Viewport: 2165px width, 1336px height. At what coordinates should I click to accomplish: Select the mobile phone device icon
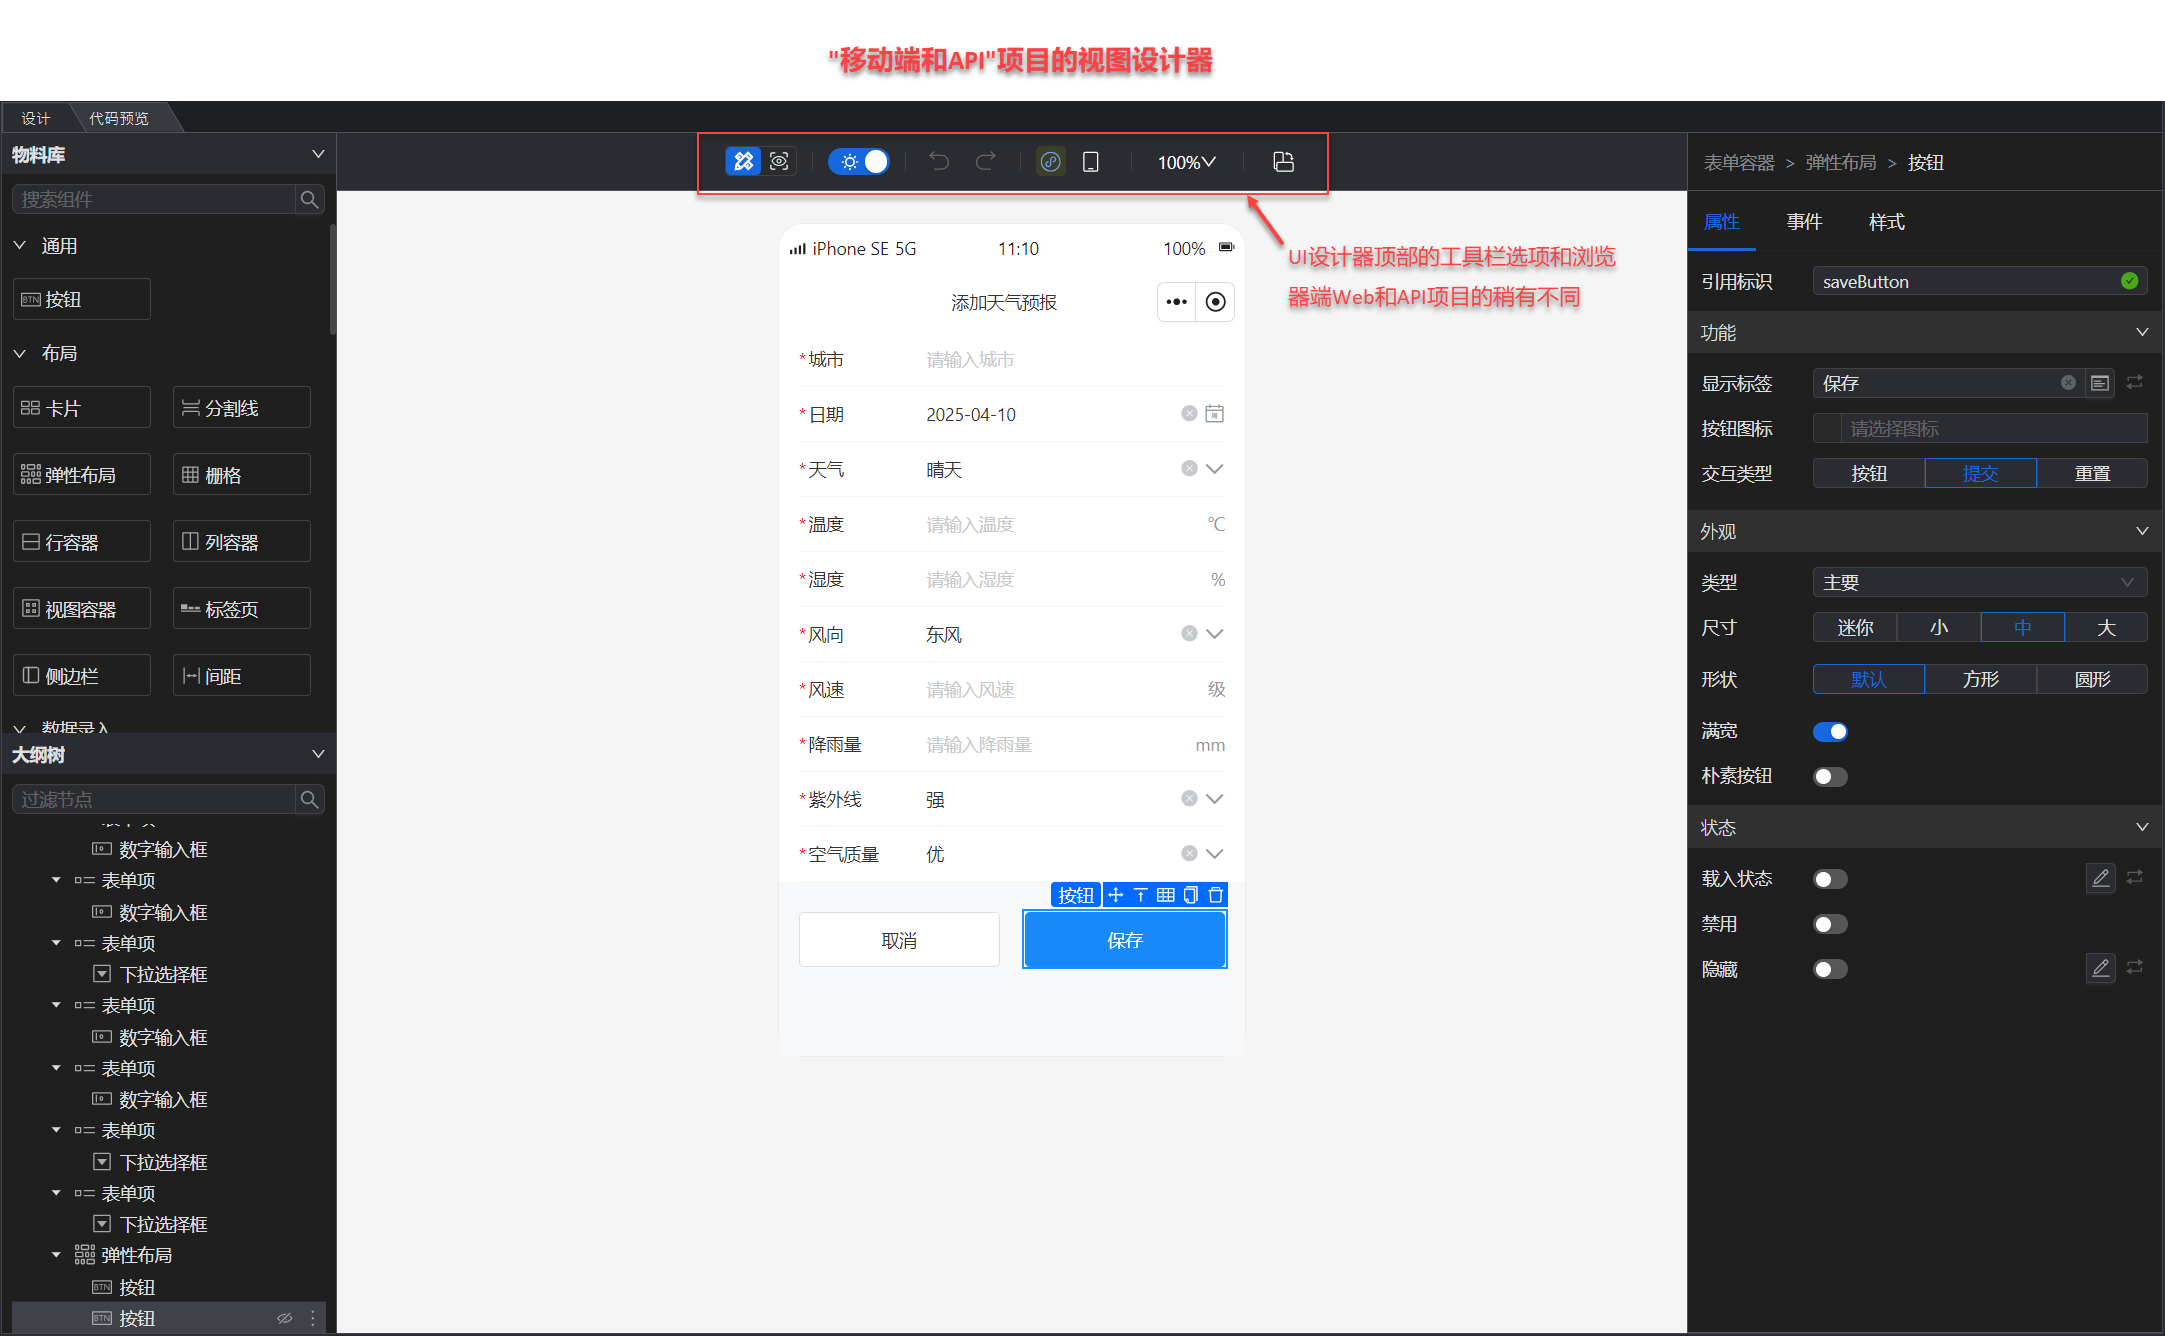tap(1091, 161)
